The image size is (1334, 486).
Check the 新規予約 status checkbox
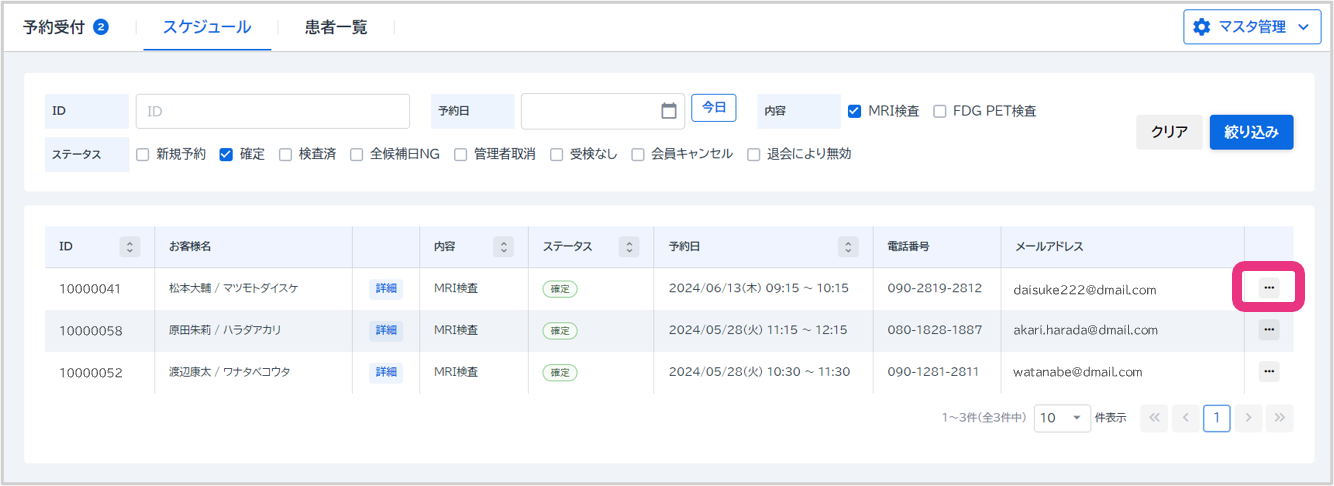click(142, 154)
